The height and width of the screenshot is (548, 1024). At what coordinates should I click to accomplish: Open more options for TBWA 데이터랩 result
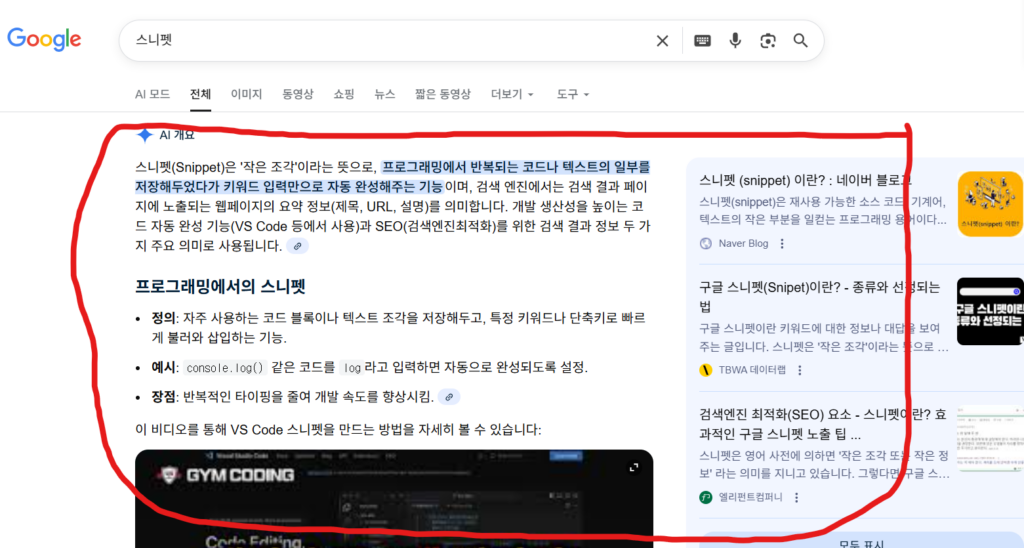pos(799,370)
